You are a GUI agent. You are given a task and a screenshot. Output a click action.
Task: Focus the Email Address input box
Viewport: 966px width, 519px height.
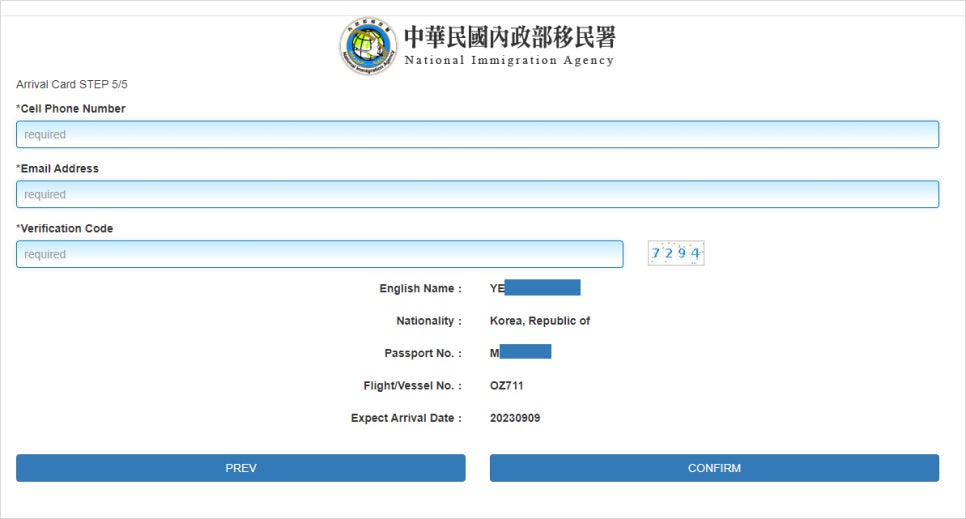click(477, 194)
